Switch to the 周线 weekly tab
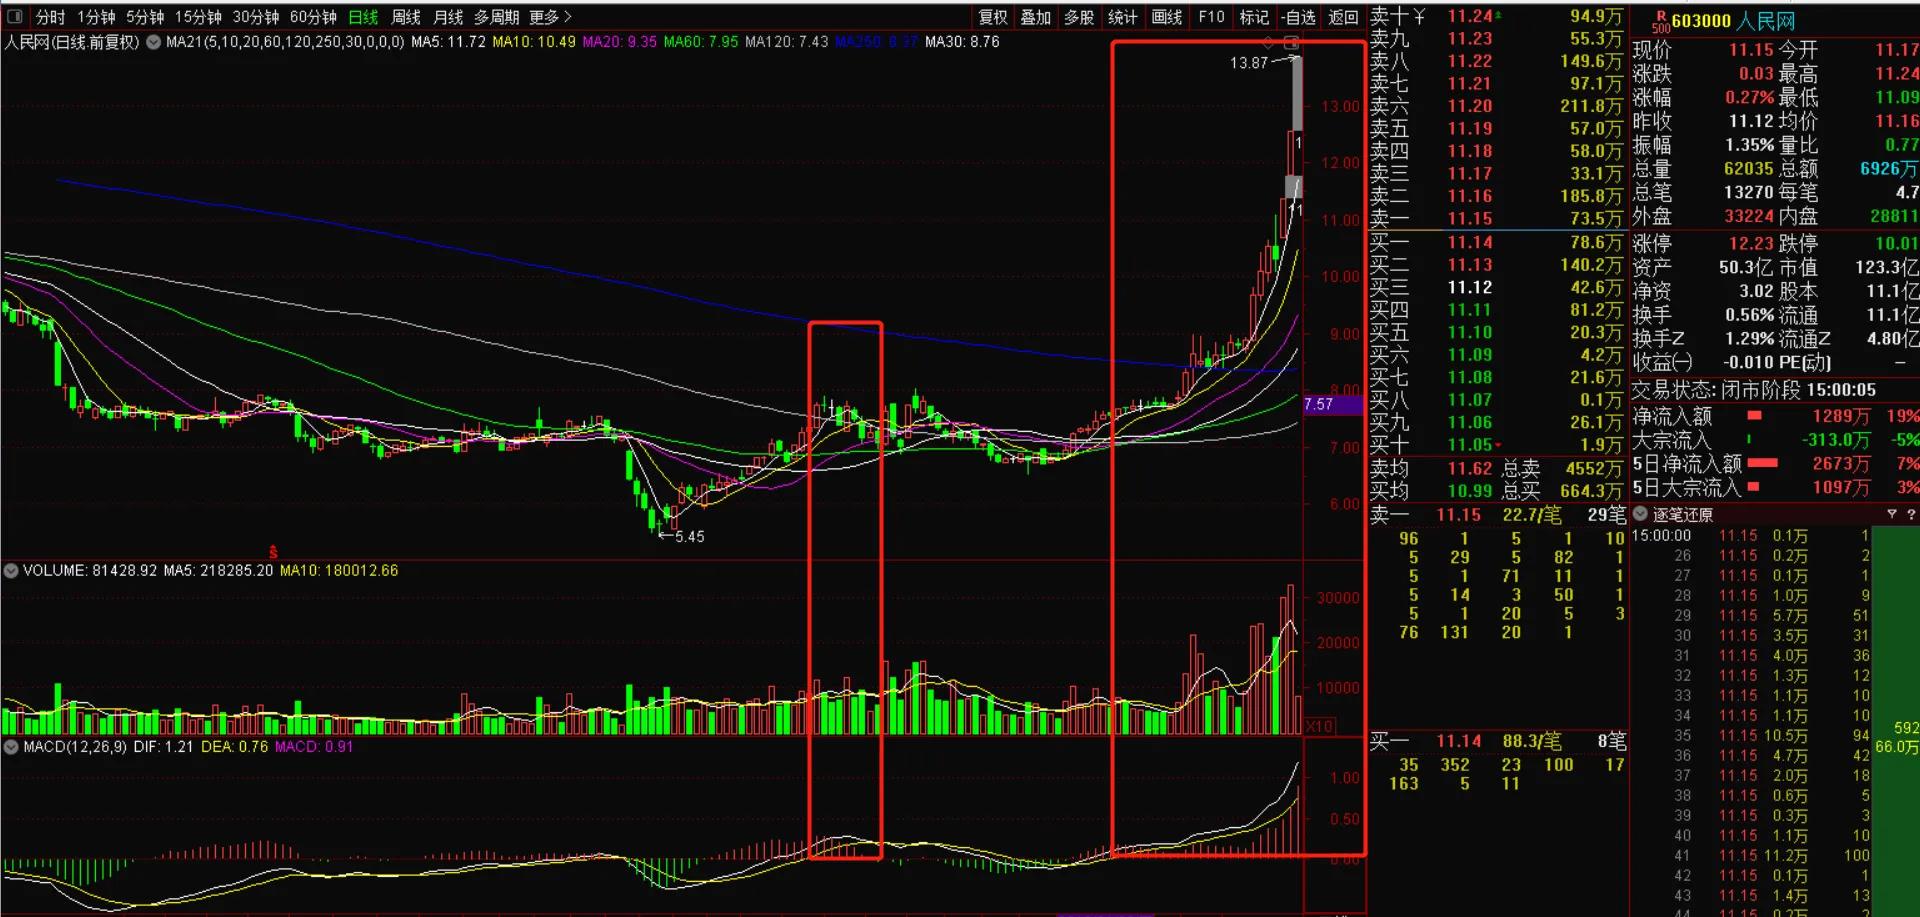Image resolution: width=1920 pixels, height=917 pixels. (406, 17)
